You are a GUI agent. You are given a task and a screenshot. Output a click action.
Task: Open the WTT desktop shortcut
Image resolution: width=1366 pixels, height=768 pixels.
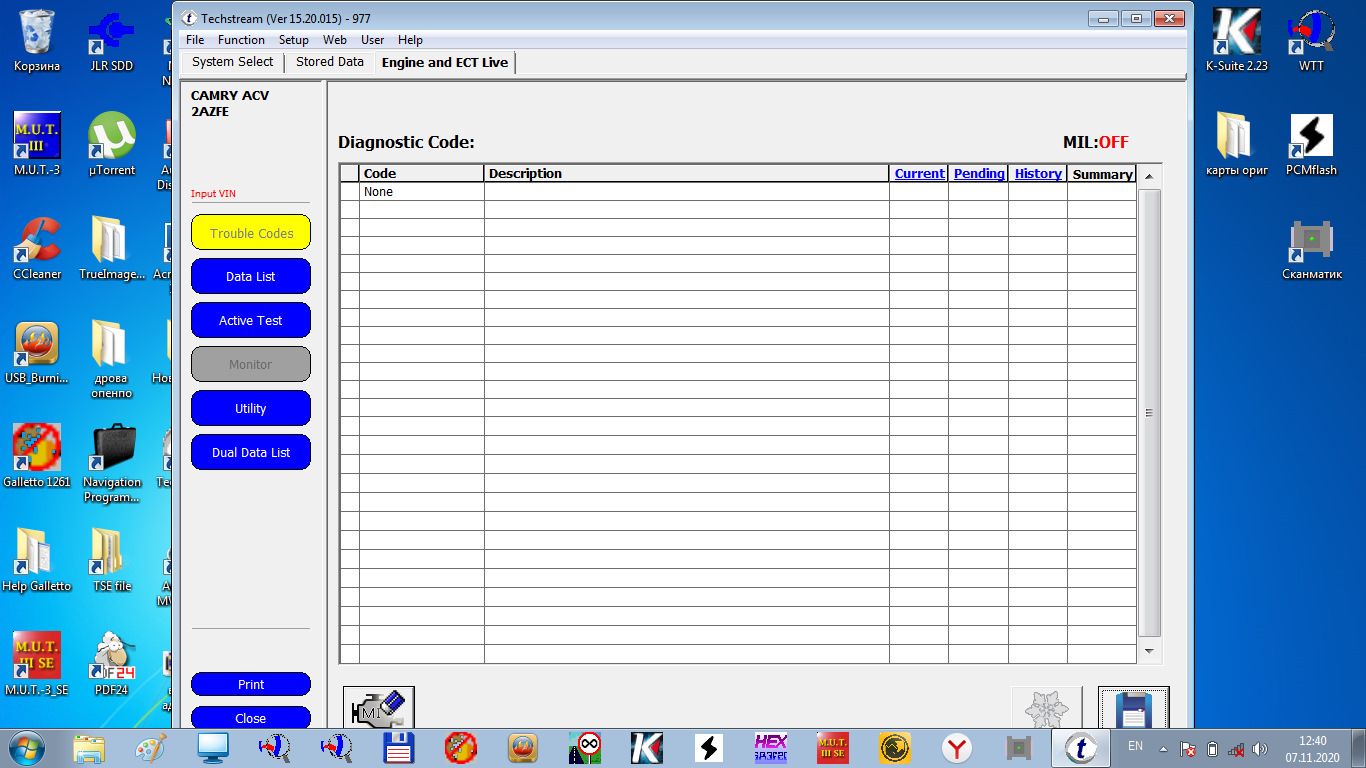point(1311,40)
